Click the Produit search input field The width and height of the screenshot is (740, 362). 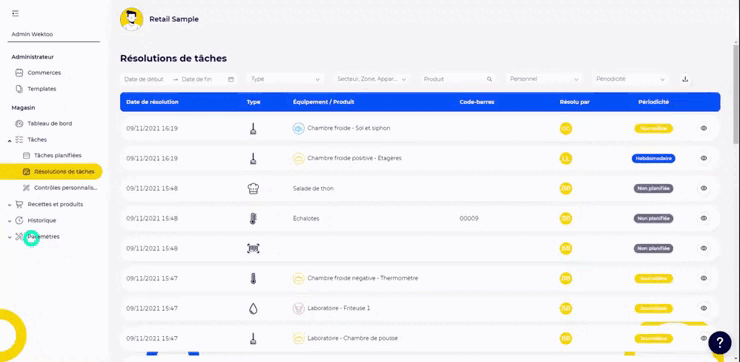point(458,79)
